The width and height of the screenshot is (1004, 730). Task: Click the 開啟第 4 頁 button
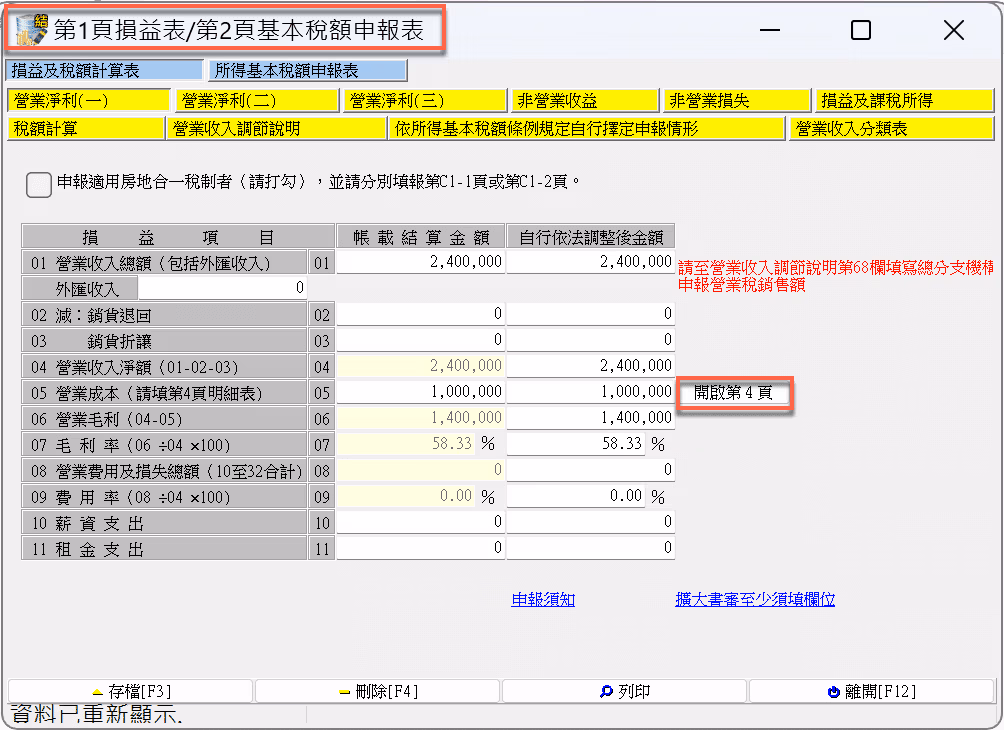[734, 393]
